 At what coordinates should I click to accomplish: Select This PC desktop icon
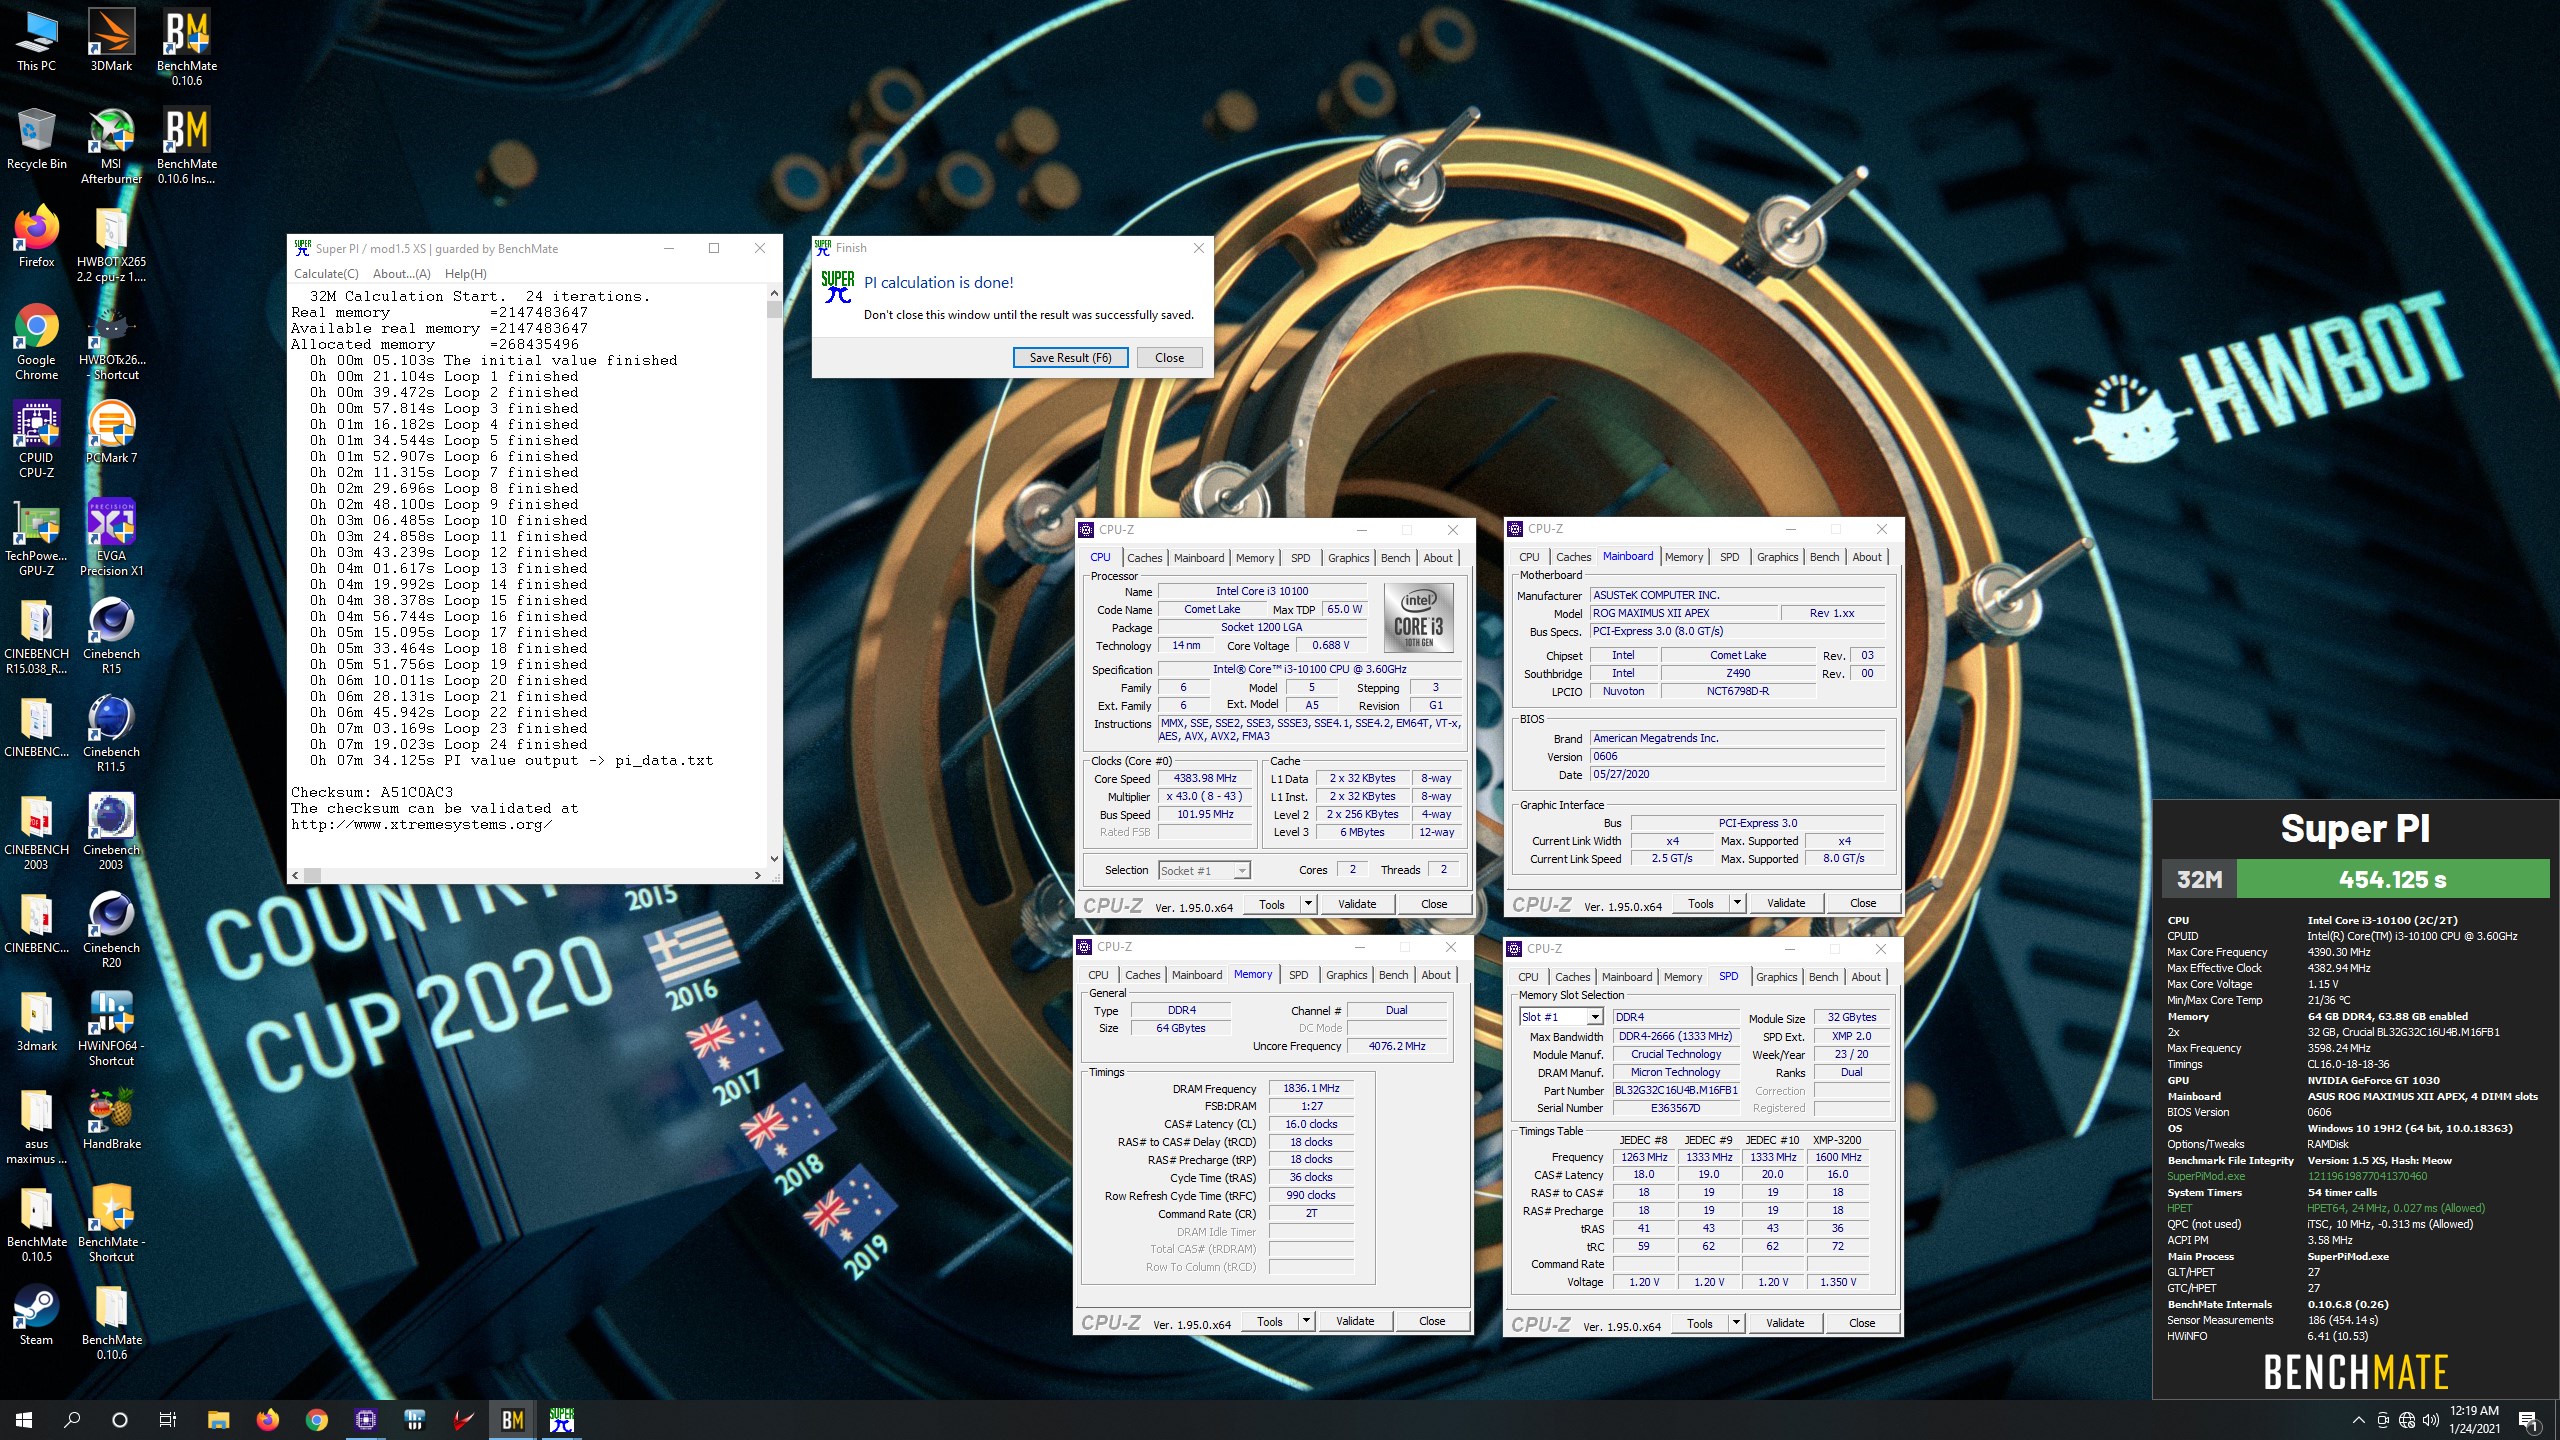[x=36, y=40]
